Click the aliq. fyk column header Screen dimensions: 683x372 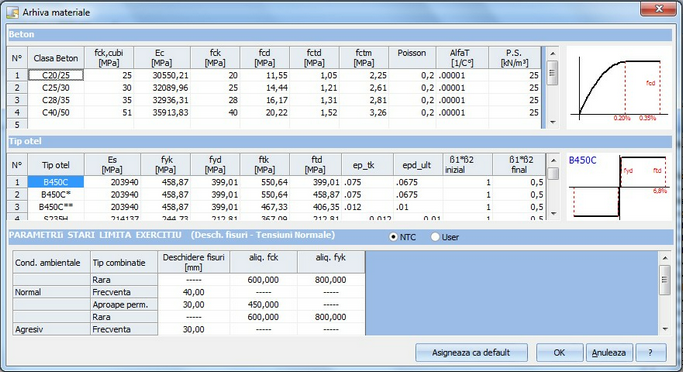pos(331,262)
